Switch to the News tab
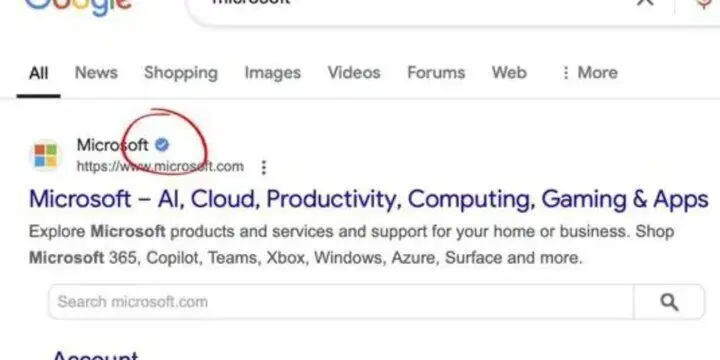Viewport: 720px width, 360px height. pos(96,73)
